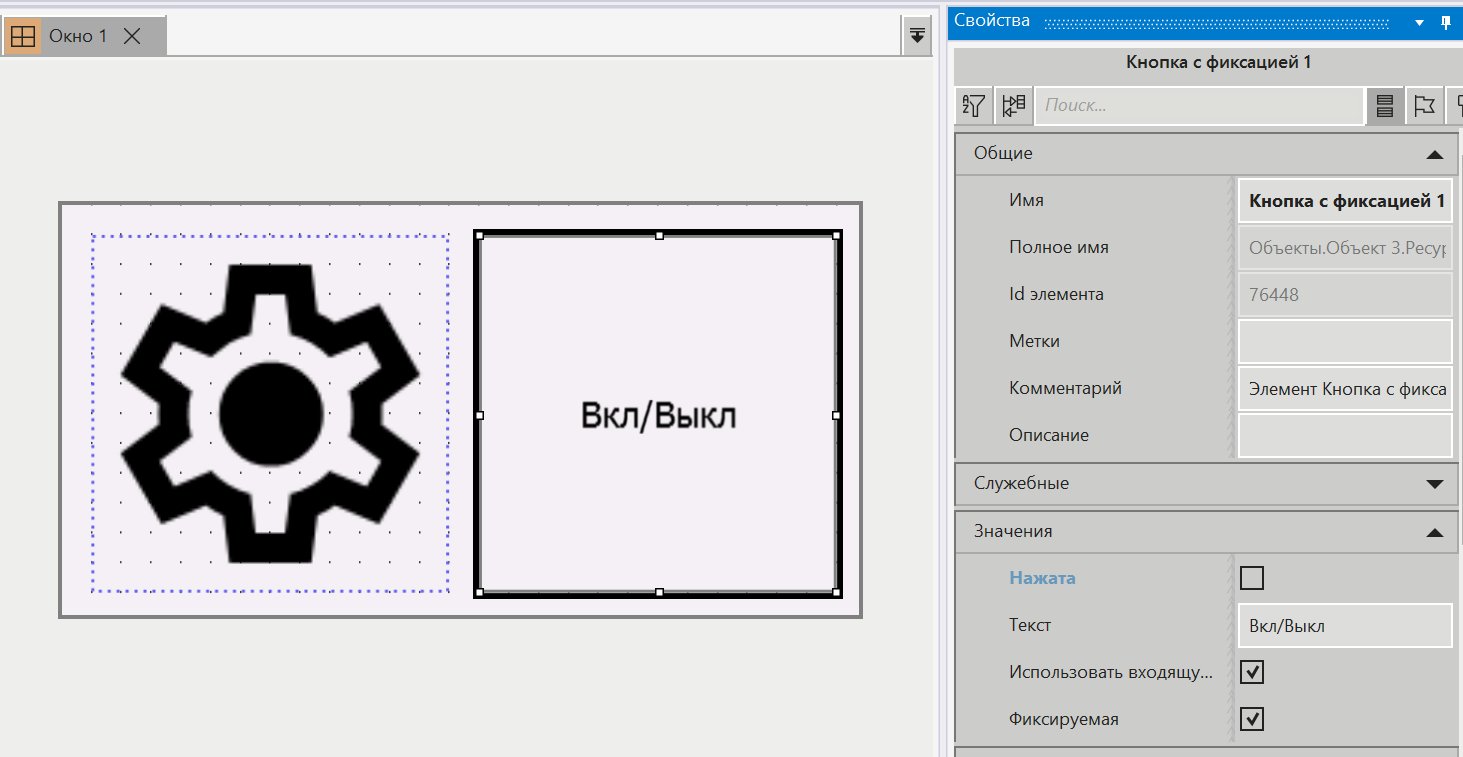1463x757 pixels.
Task: Open Свойства panel options dropdown
Action: point(1419,22)
